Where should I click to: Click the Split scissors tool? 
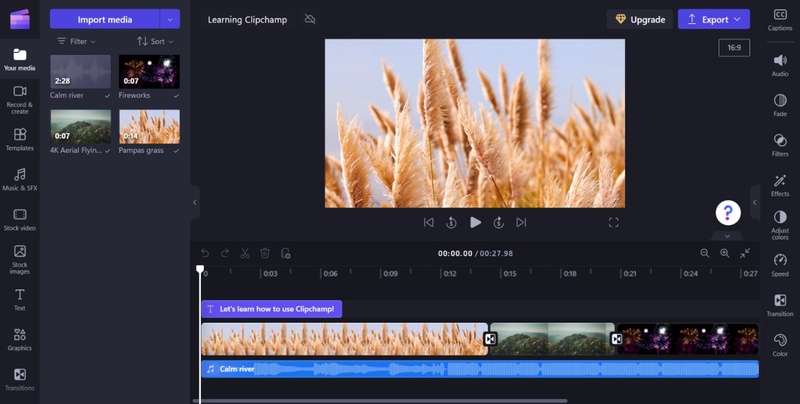tap(245, 253)
